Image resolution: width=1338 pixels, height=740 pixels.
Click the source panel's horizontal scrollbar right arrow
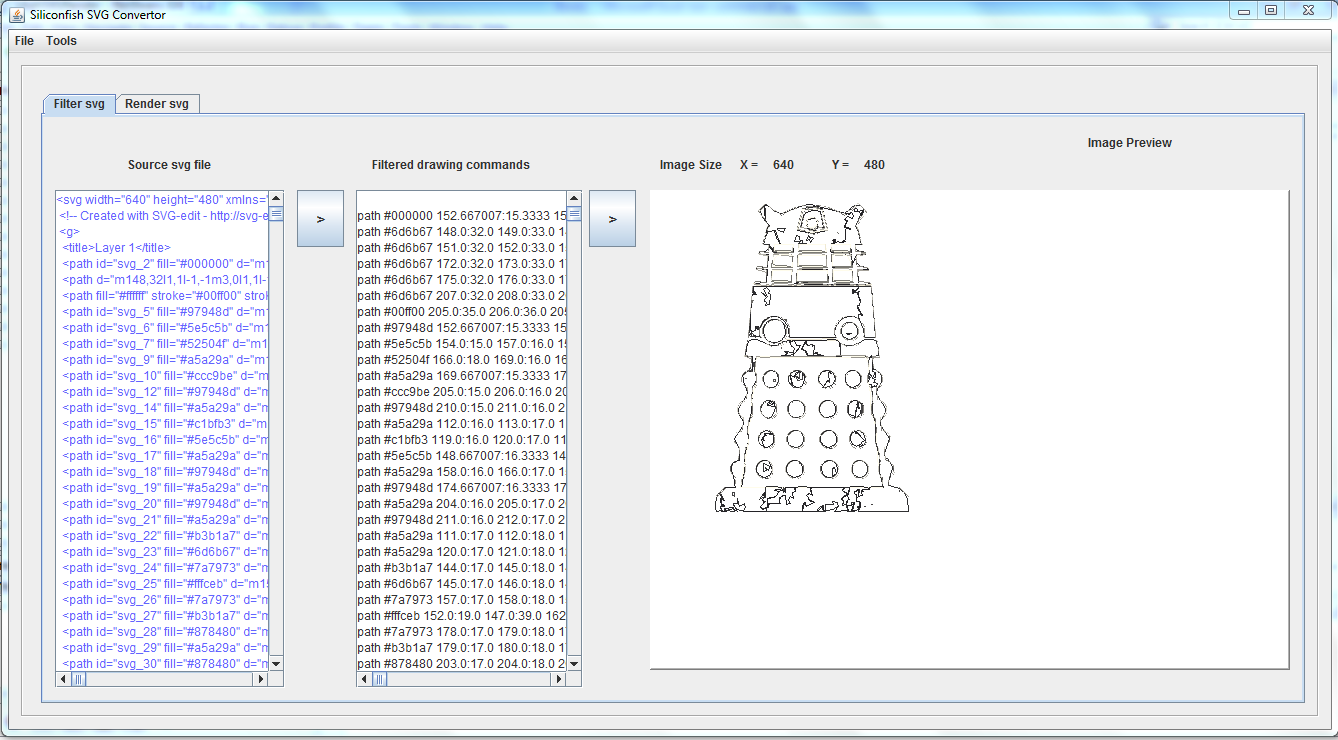[262, 679]
